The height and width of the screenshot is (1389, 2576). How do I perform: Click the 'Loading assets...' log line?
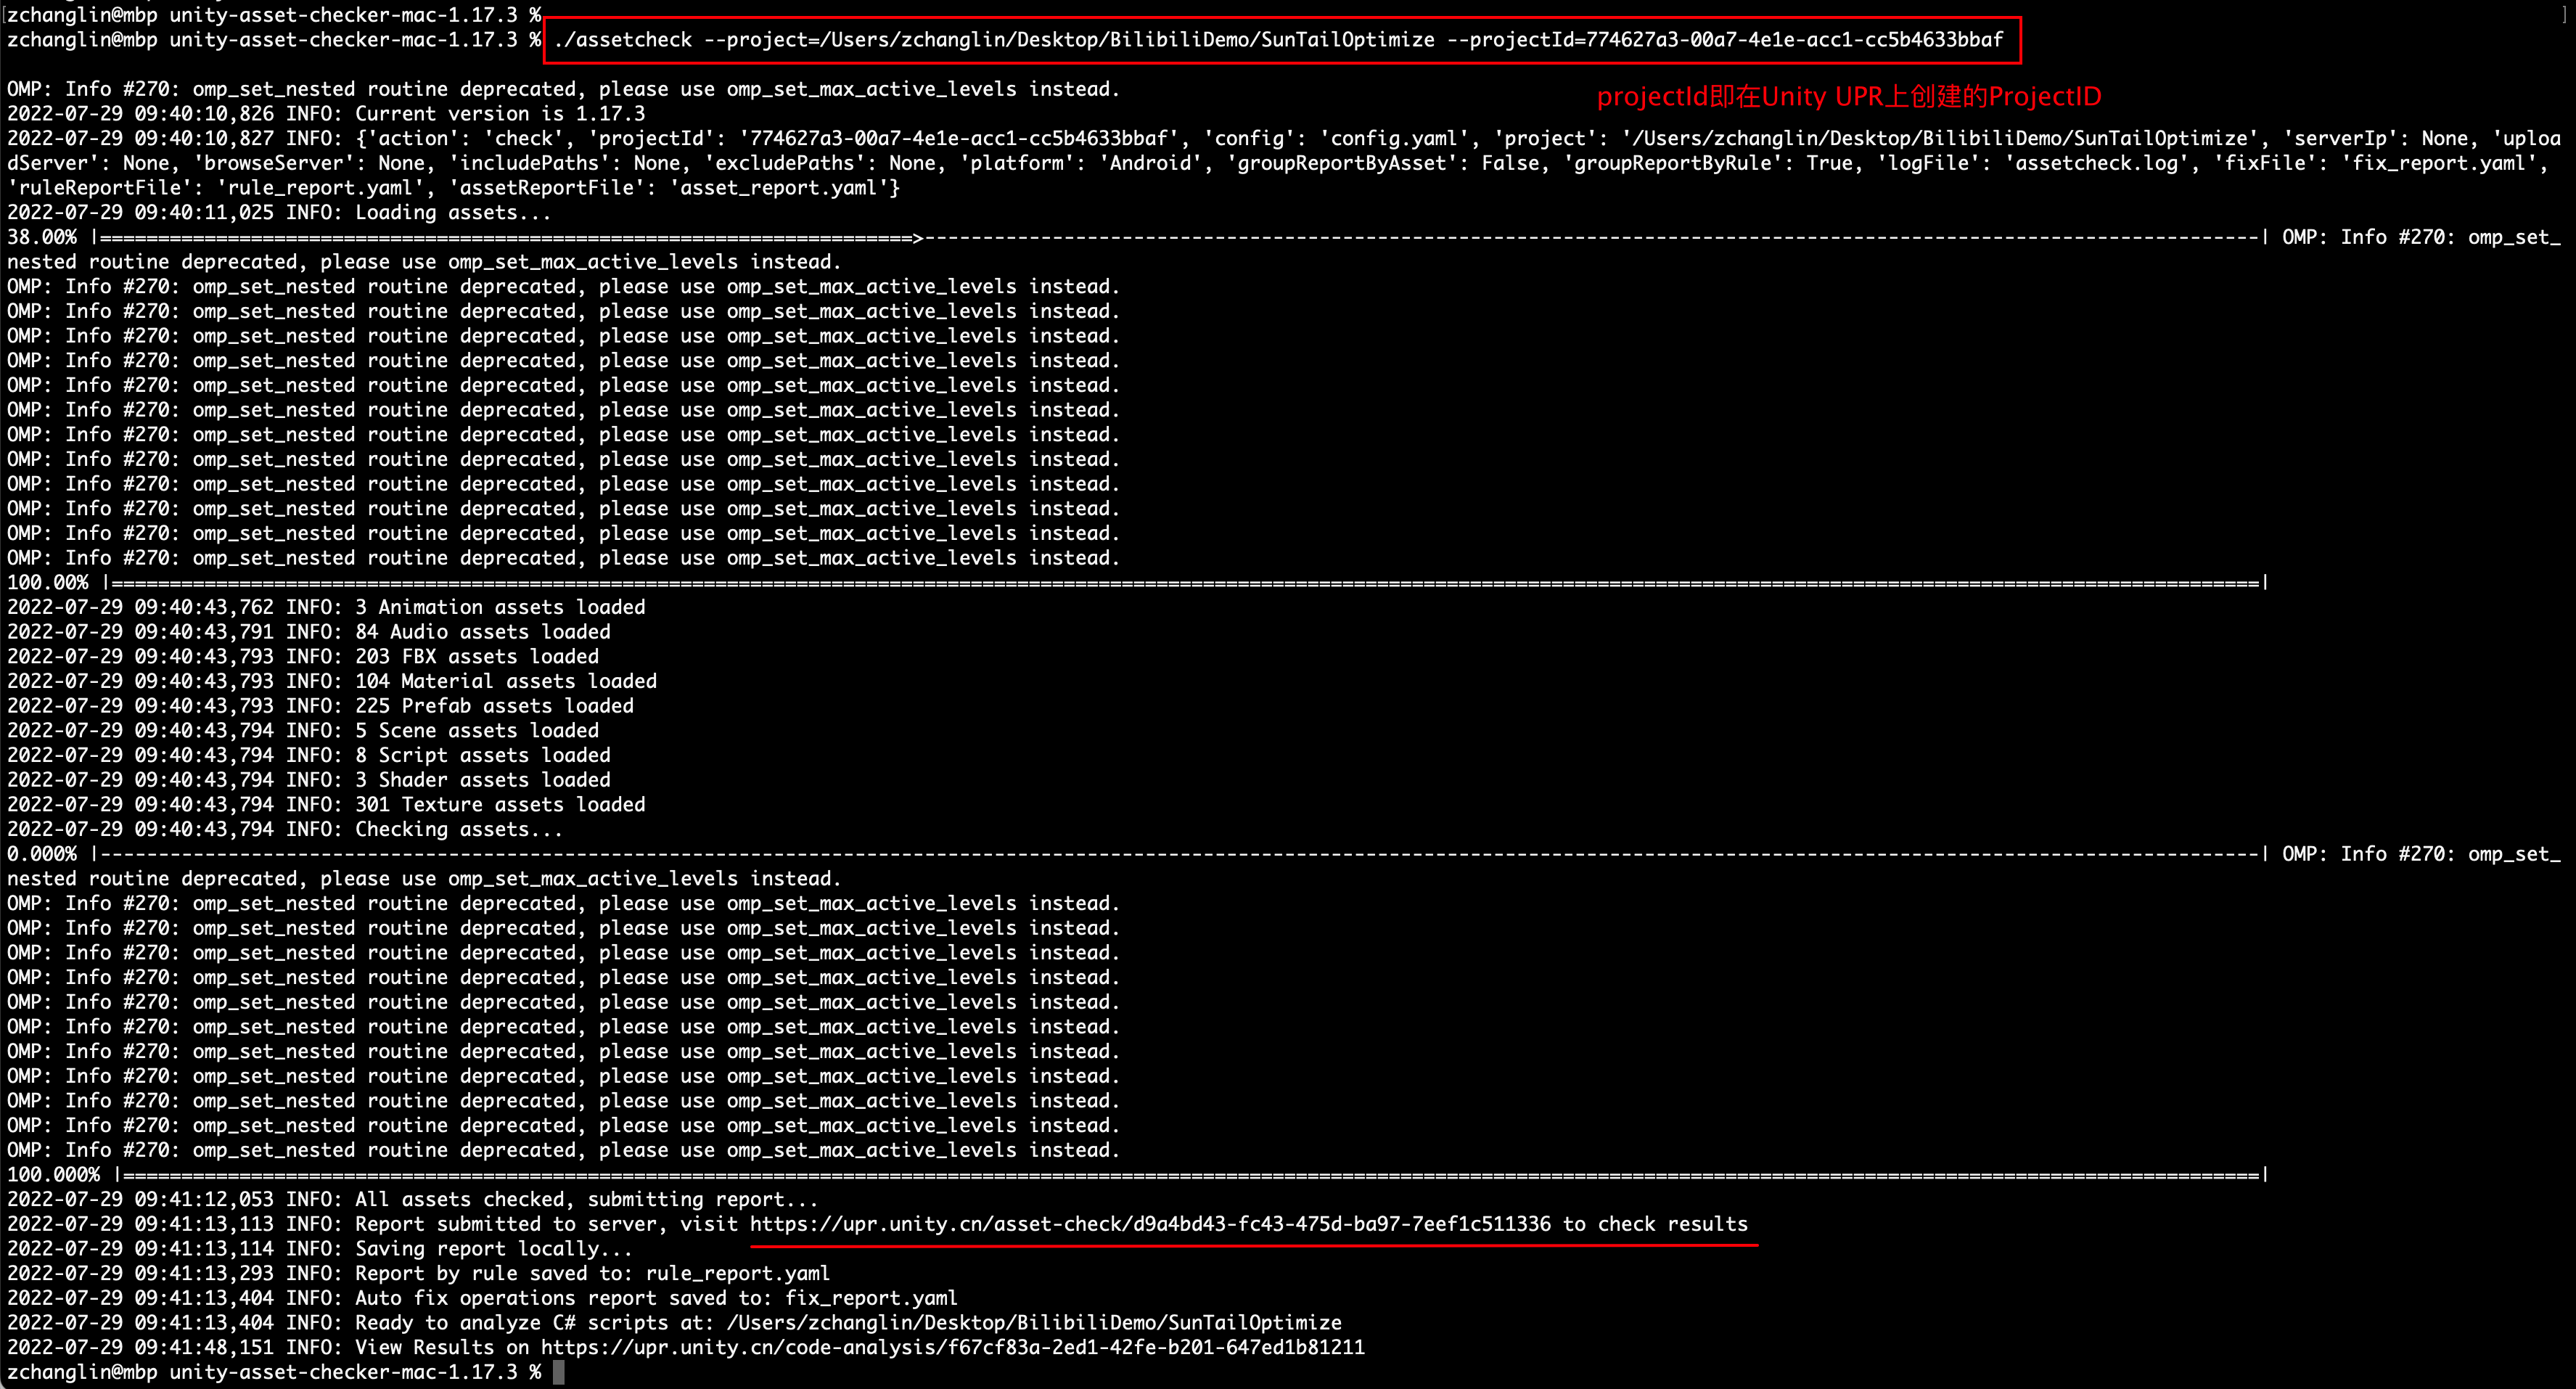click(451, 213)
